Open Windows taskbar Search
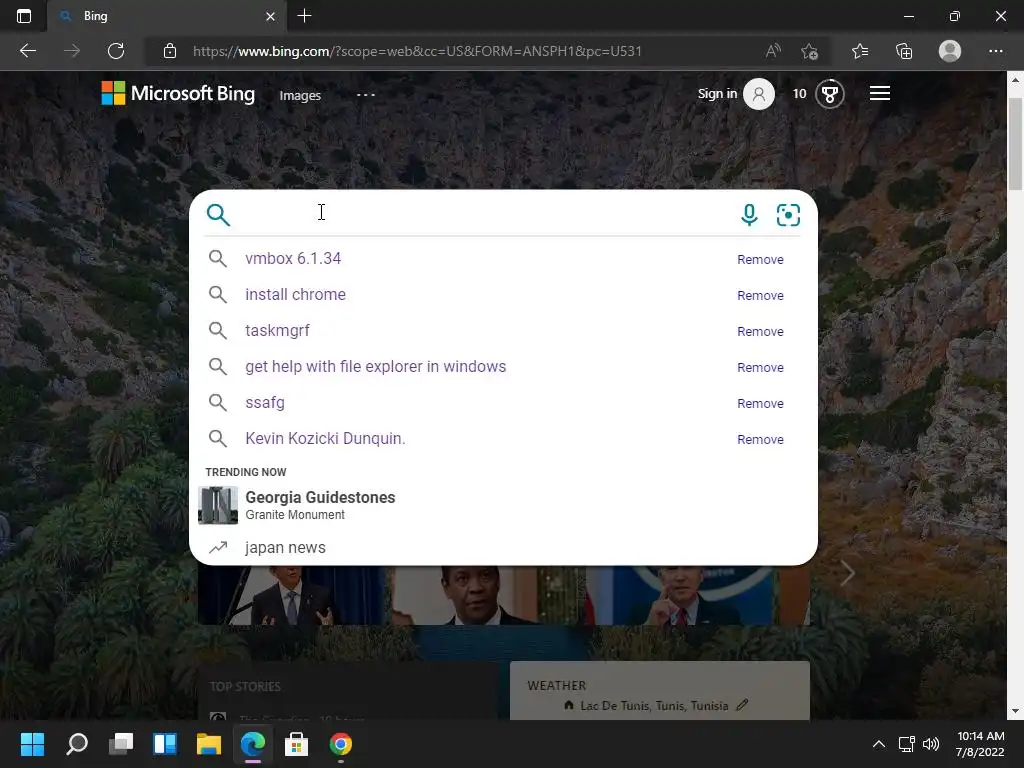 click(77, 744)
